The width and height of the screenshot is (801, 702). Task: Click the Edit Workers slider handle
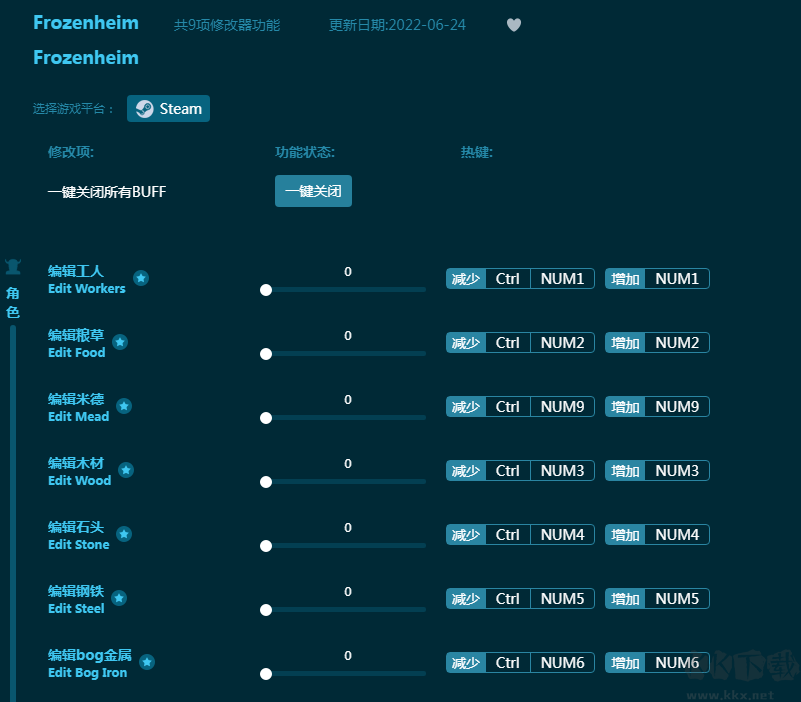266,290
